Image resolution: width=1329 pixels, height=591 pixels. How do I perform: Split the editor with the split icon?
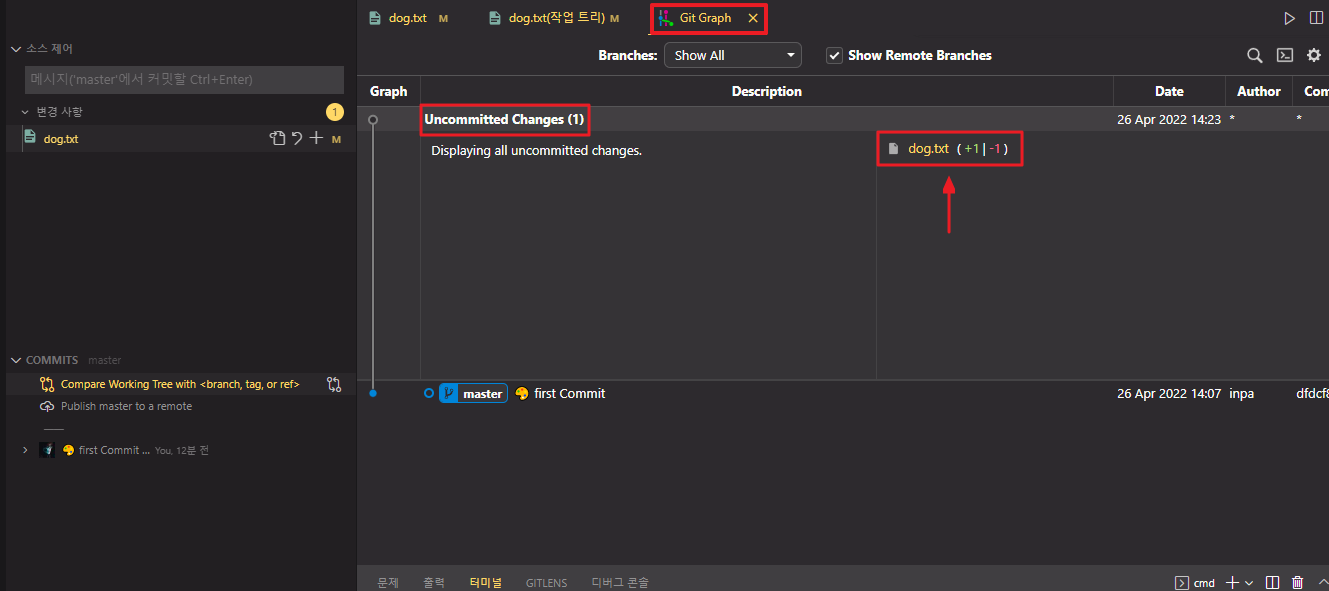click(x=1316, y=18)
